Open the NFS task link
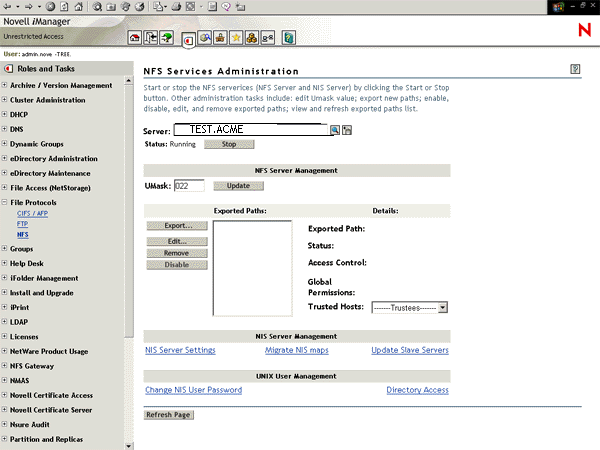This screenshot has width=600, height=450. point(23,235)
